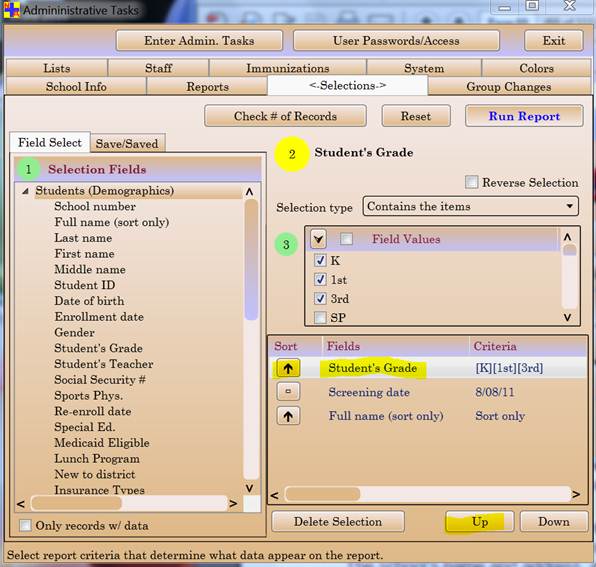This screenshot has width=596, height=567.
Task: Click Check # of Records button
Action: point(285,116)
